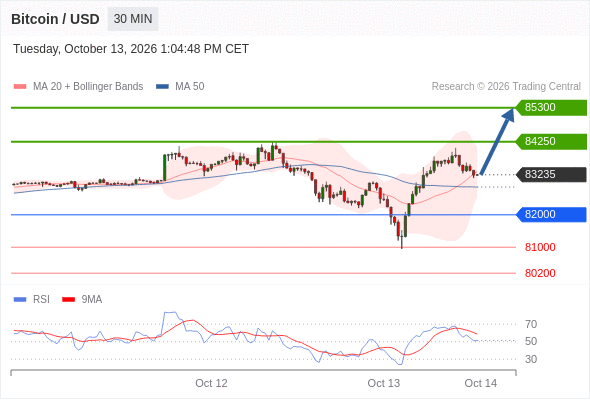
Task: Click the 'Oct 12' date axis label
Action: coord(211,383)
